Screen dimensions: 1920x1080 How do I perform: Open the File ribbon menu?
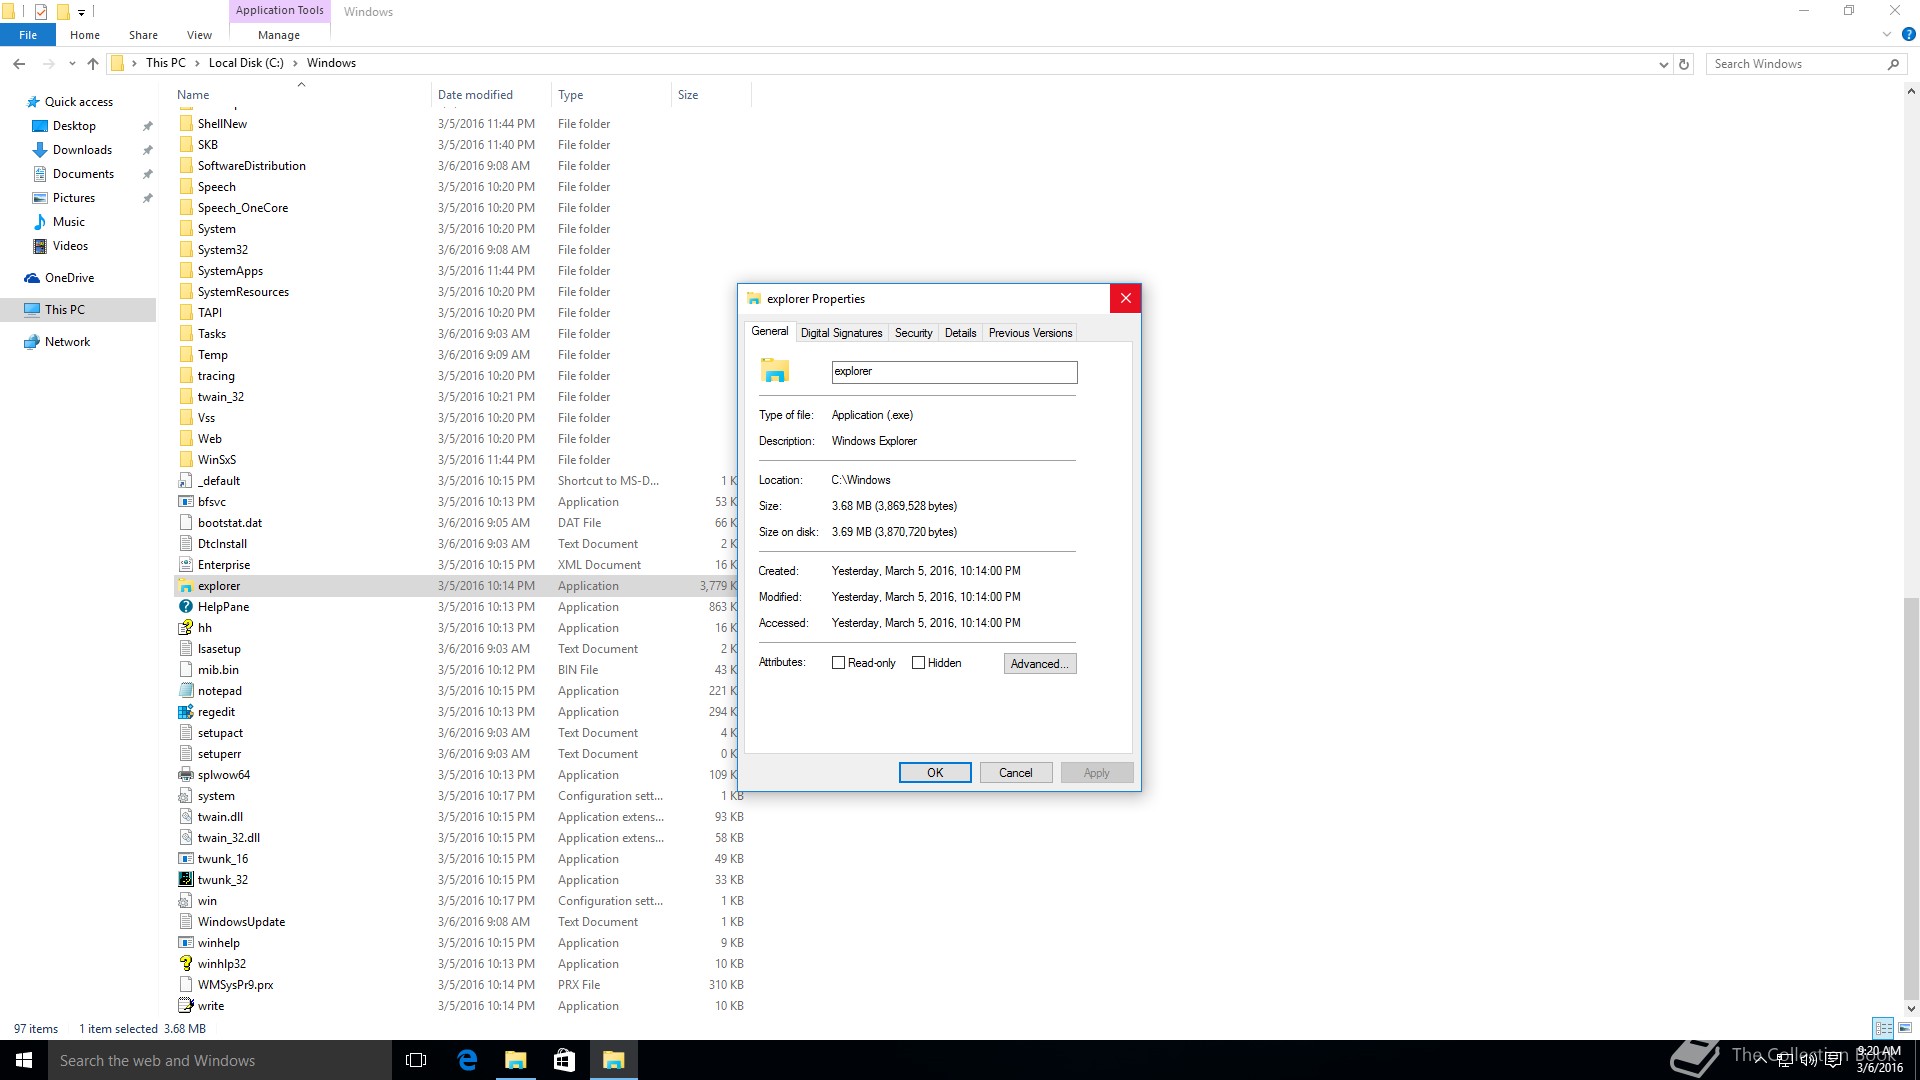click(x=28, y=35)
